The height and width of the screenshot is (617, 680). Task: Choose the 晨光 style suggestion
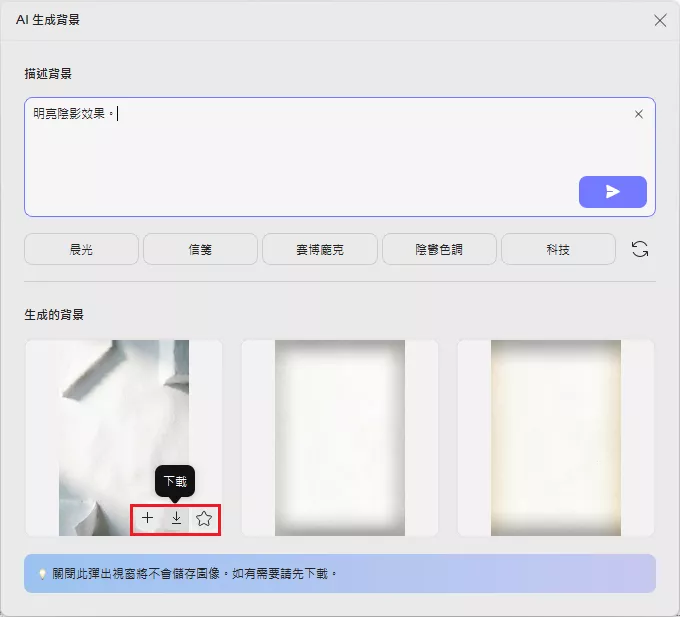click(81, 249)
